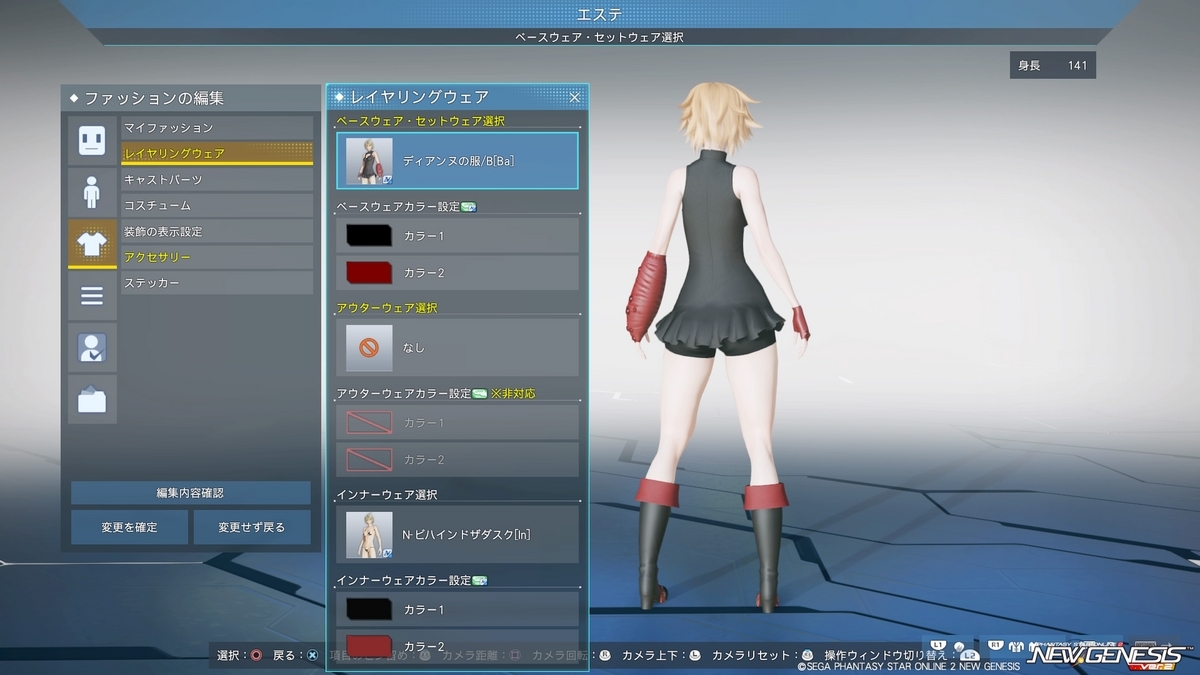Click the circle 選択 button prompt icon
Screen dimensions: 1200x675
click(x=256, y=656)
